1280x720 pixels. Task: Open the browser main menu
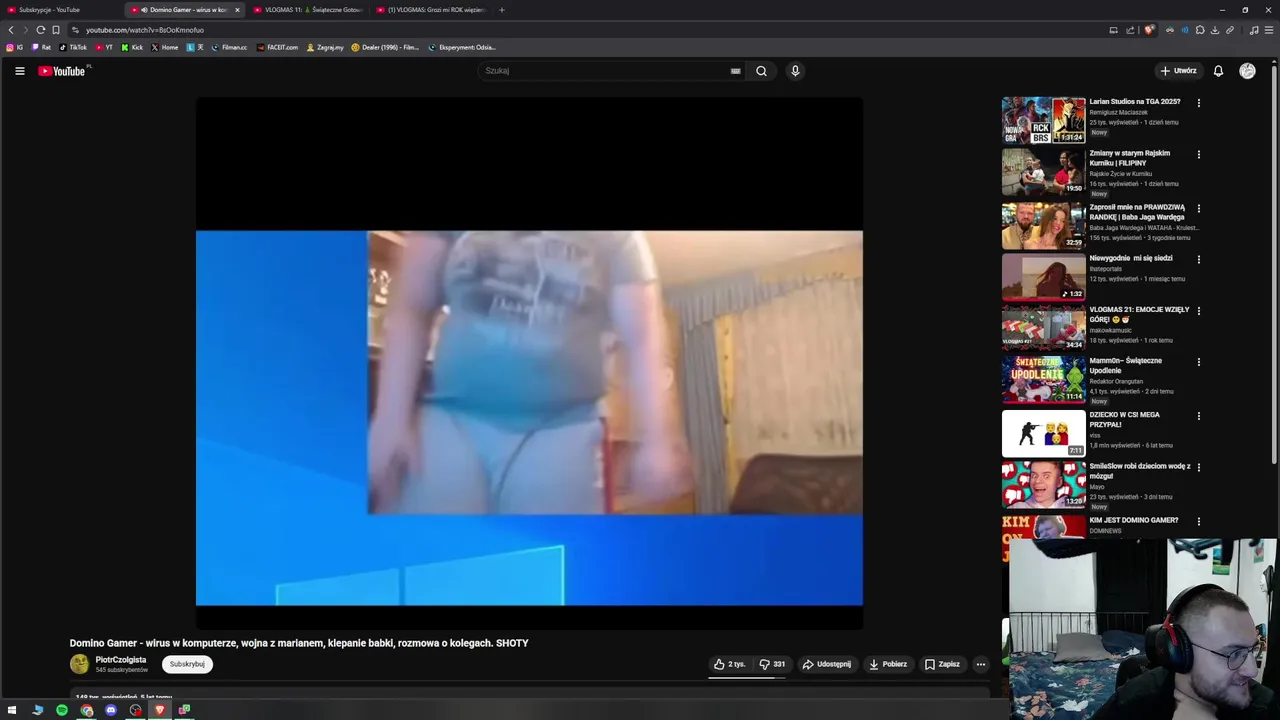[1269, 30]
